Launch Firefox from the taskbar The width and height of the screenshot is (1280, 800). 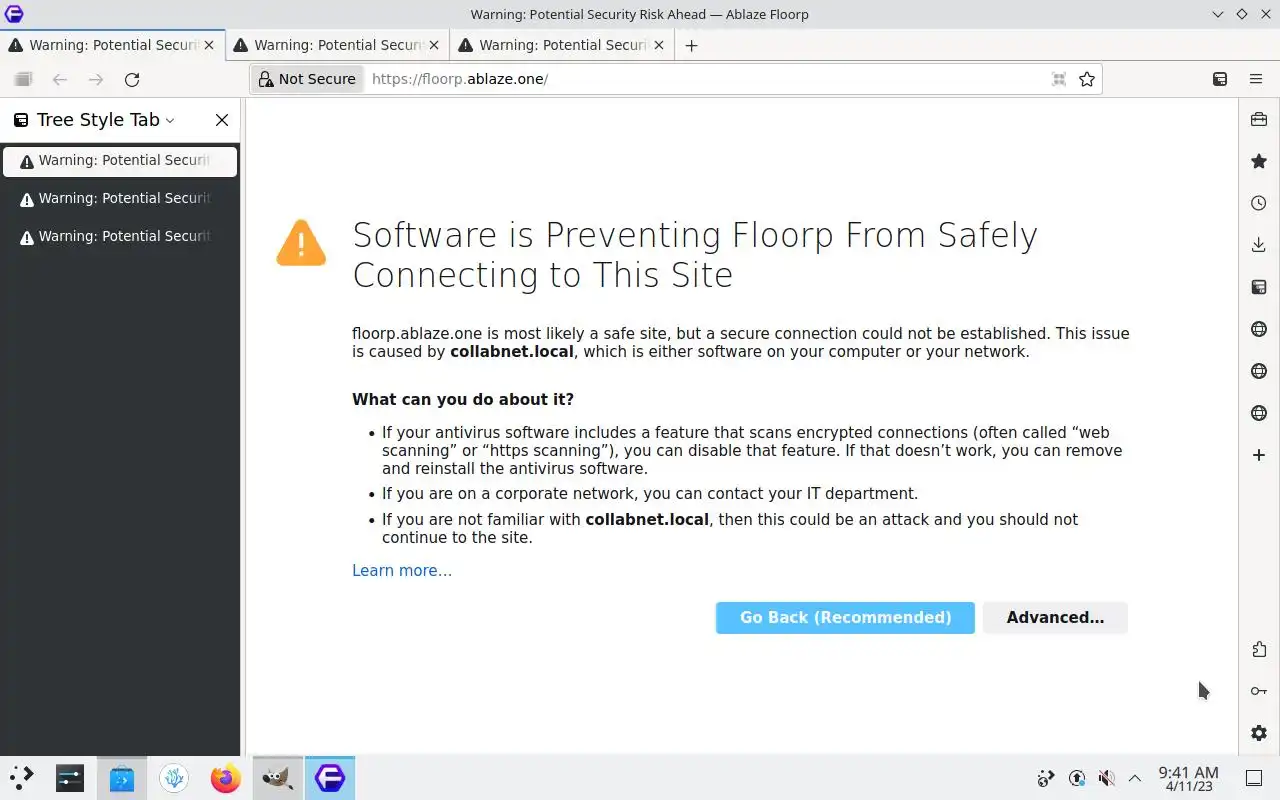point(226,778)
